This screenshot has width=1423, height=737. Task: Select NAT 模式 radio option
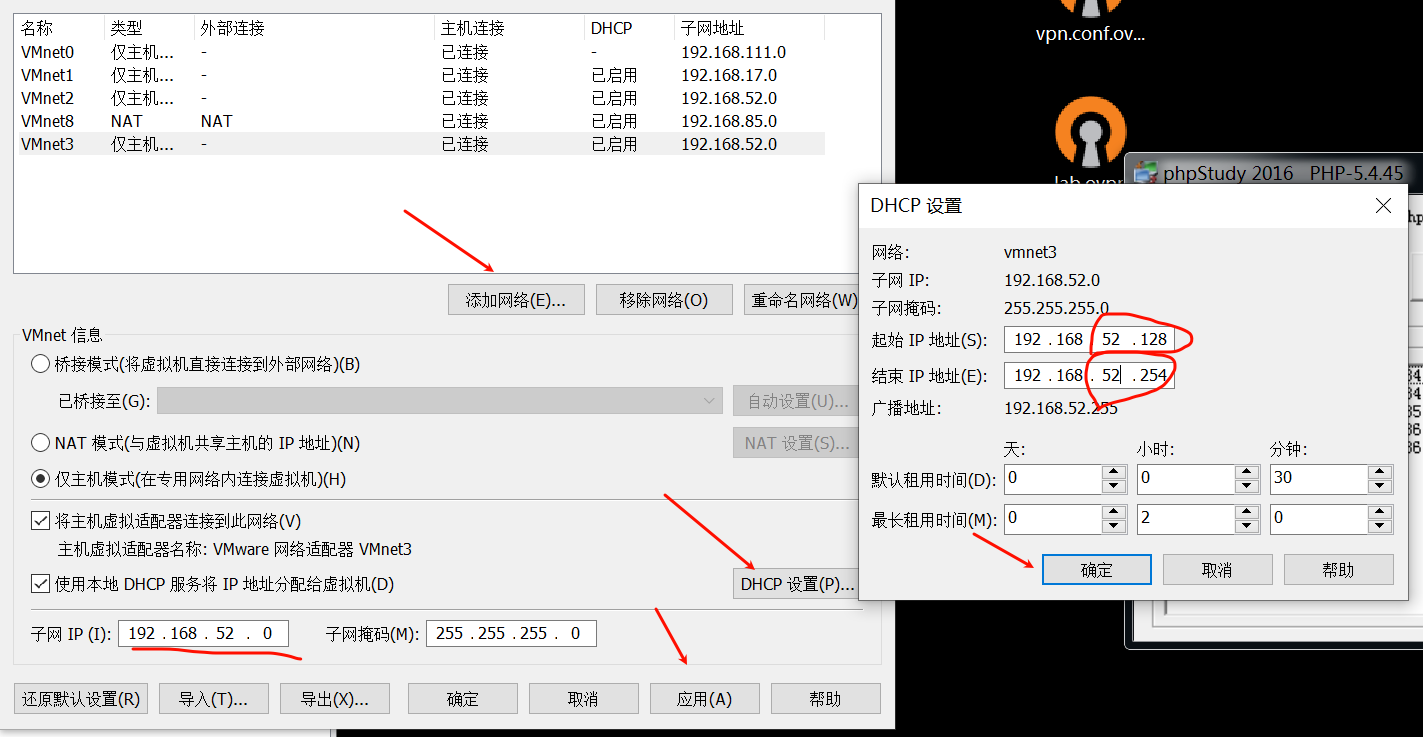click(x=41, y=442)
